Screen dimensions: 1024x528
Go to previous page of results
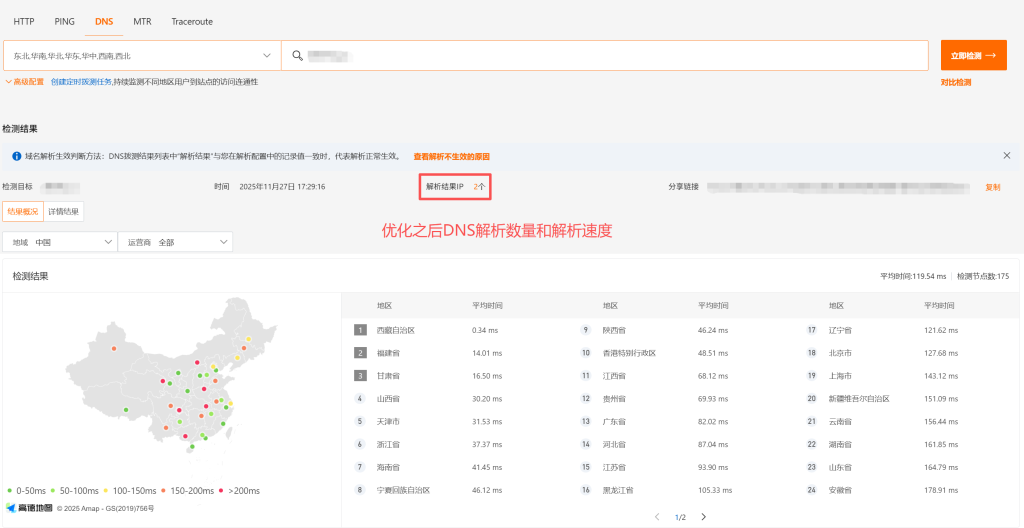pyautogui.click(x=657, y=517)
